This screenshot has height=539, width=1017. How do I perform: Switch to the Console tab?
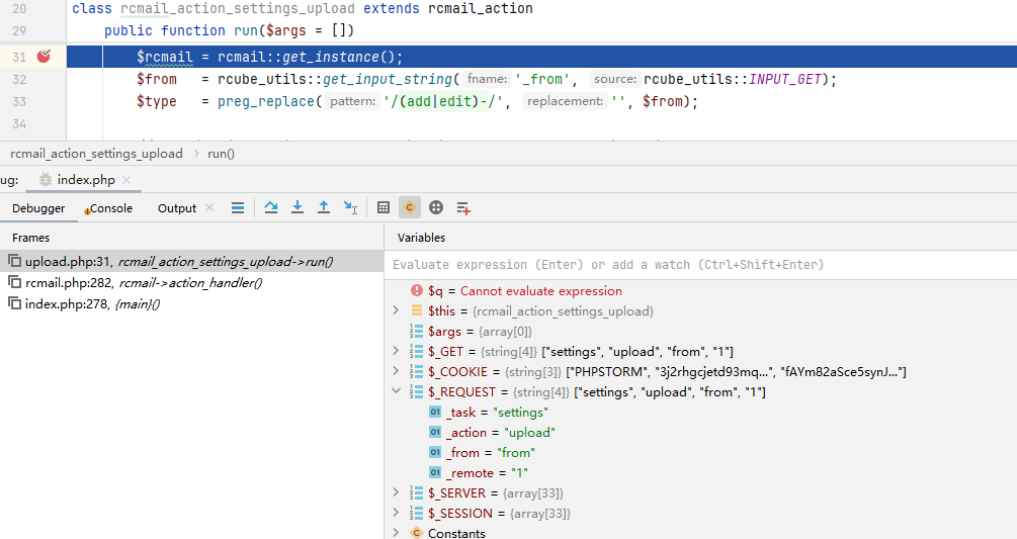tap(111, 208)
